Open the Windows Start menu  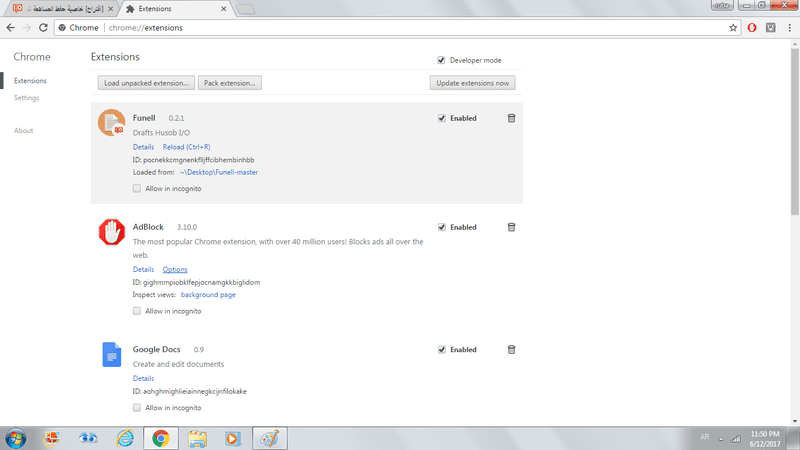click(x=16, y=438)
